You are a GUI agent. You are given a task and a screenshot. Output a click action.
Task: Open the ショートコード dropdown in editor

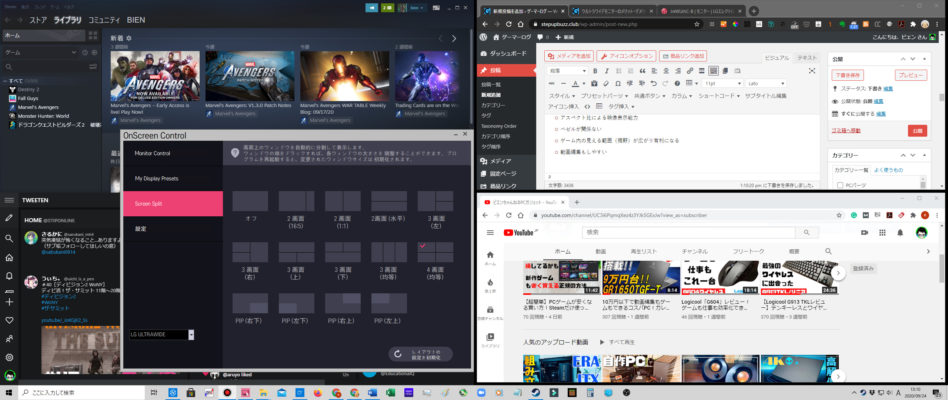pyautogui.click(x=718, y=96)
